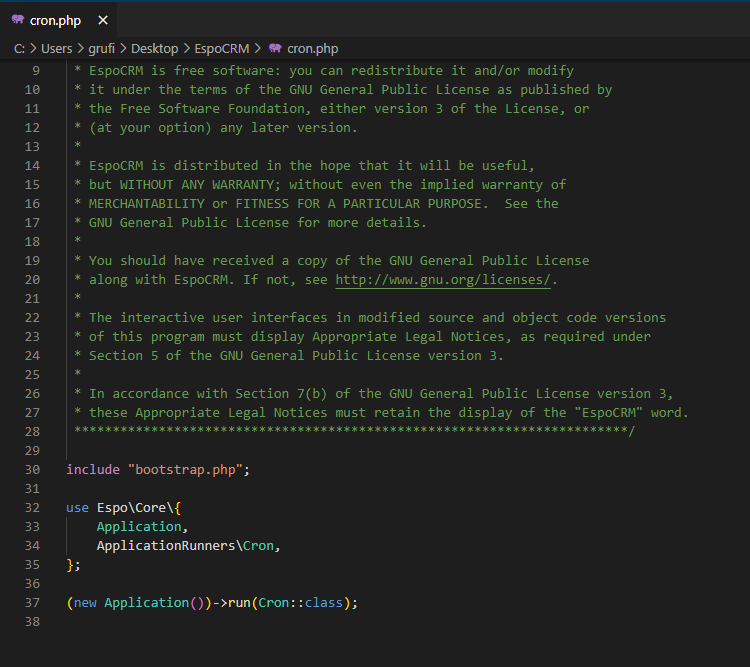Open the gnu.org licenses link
Screen dimensions: 750x667
click(x=443, y=280)
